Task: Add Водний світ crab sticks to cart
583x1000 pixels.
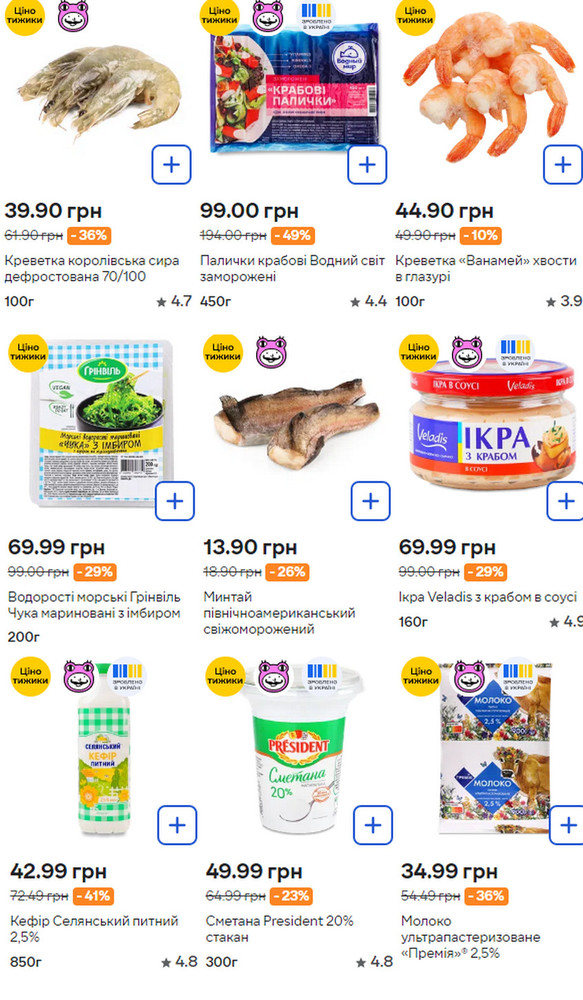Action: pyautogui.click(x=367, y=165)
